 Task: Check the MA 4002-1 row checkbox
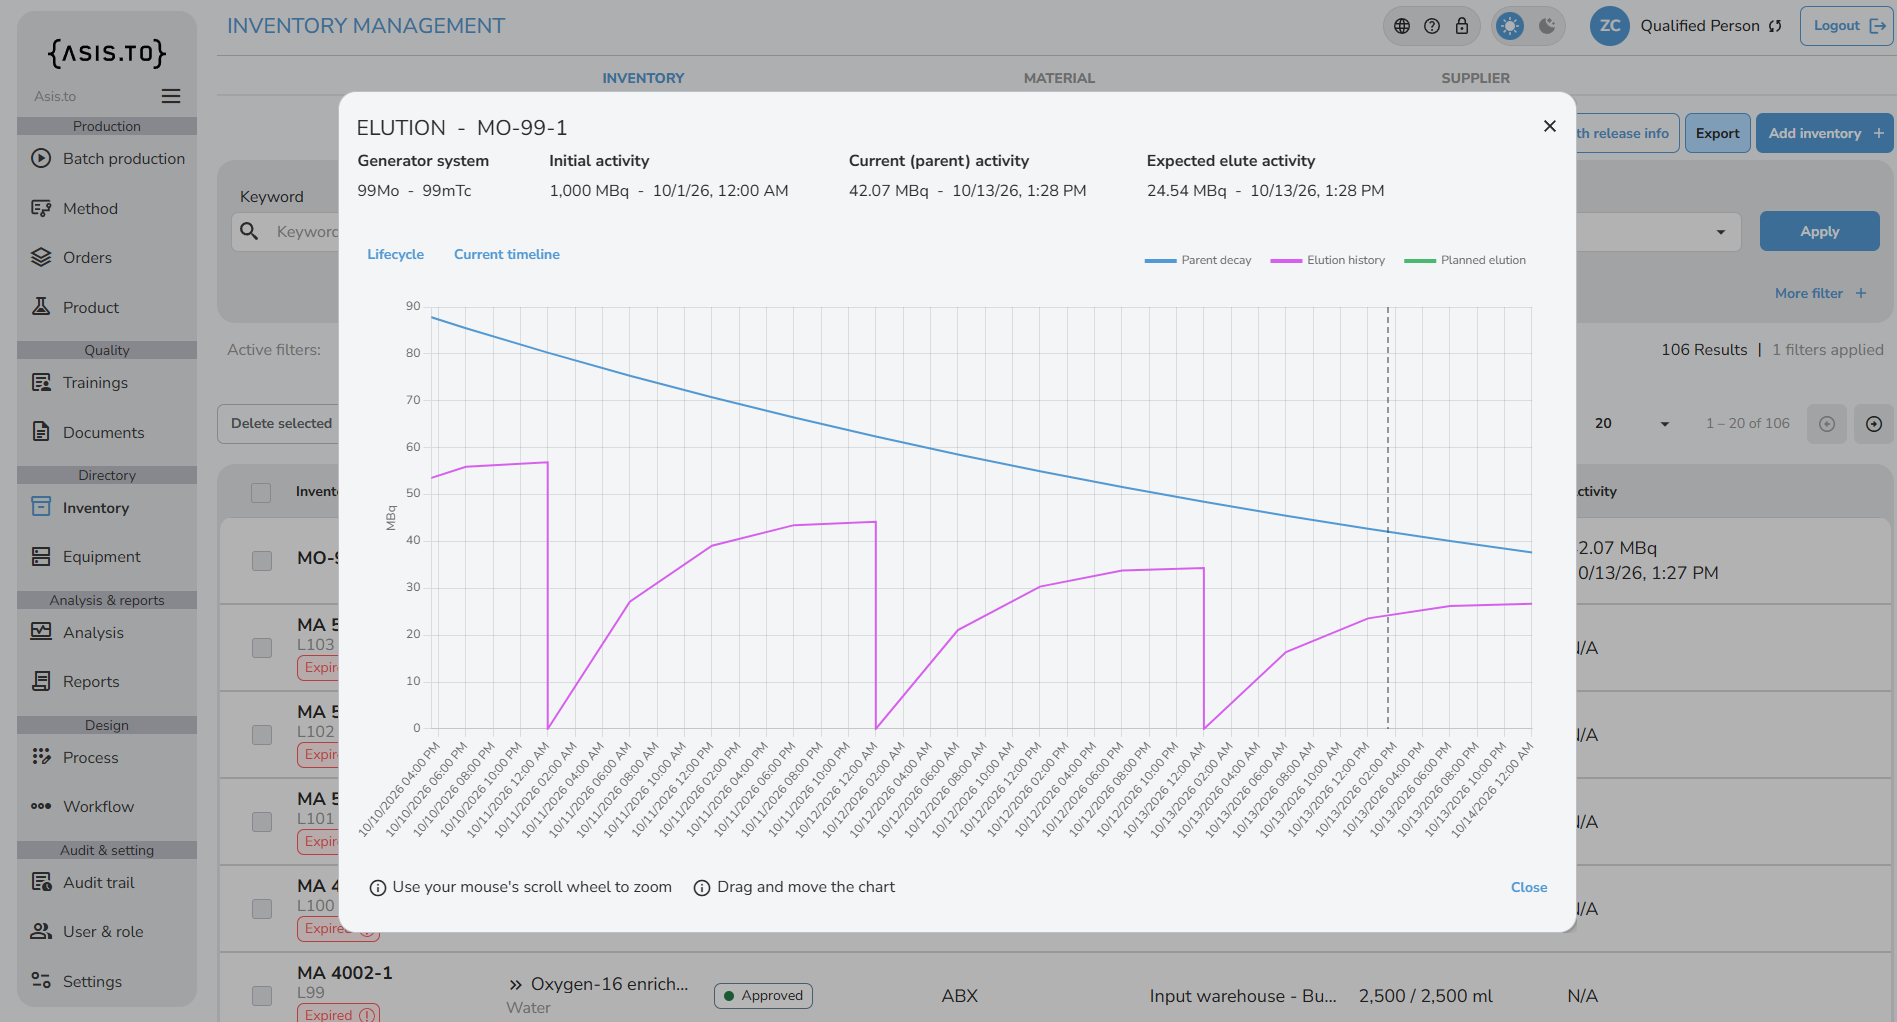[x=262, y=996]
